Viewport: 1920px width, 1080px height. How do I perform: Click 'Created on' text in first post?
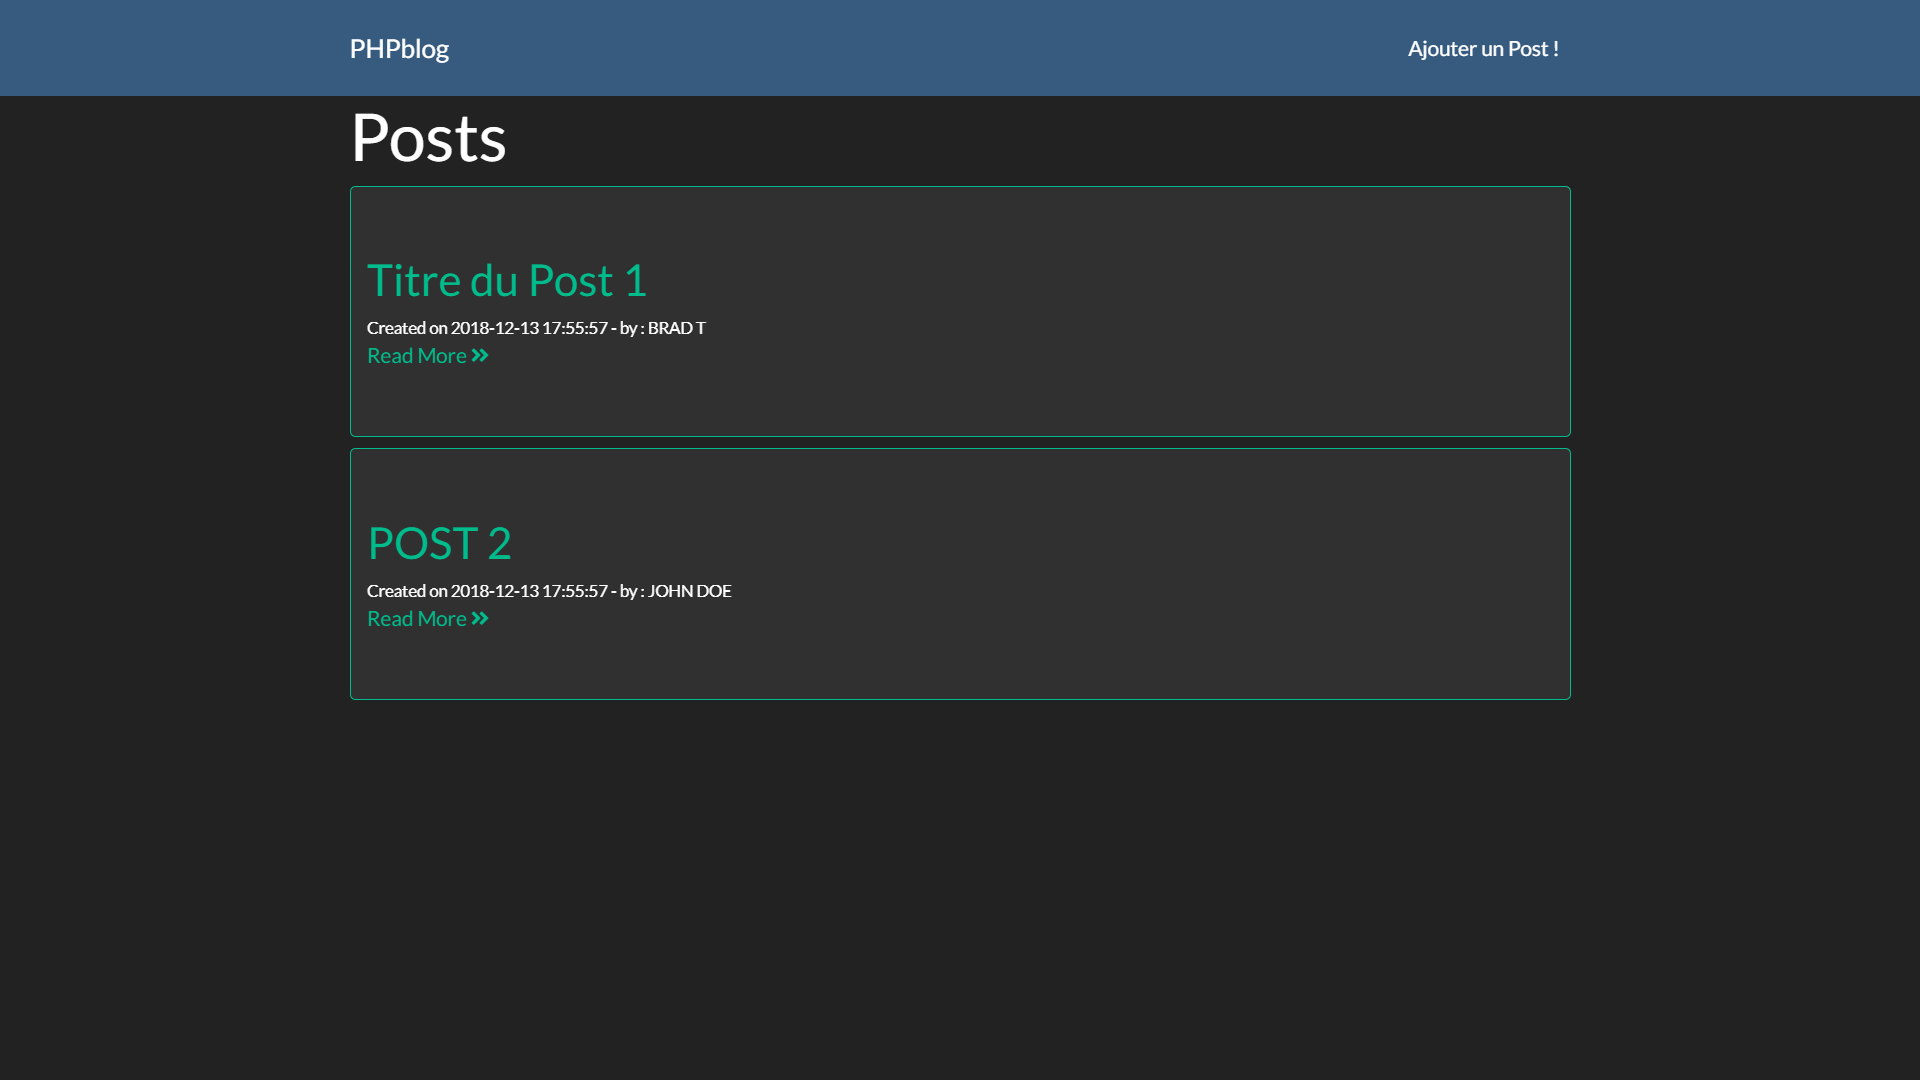pos(406,328)
